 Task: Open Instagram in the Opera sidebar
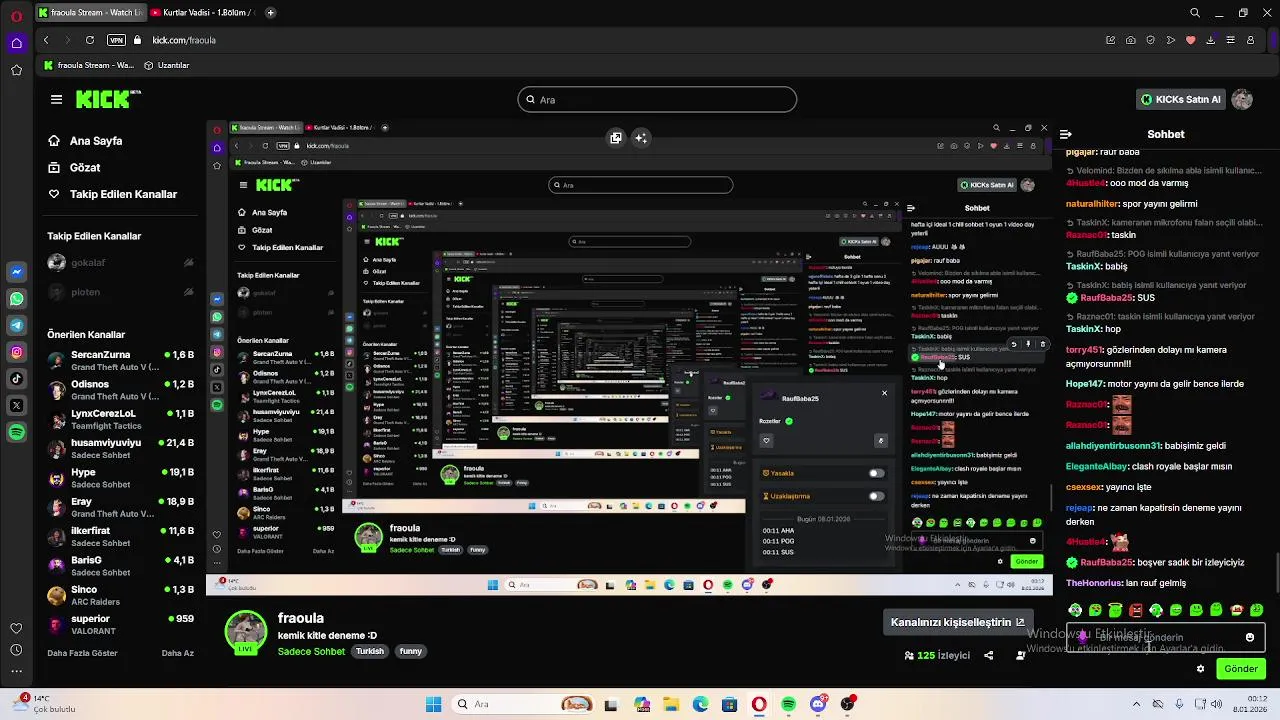[17, 352]
